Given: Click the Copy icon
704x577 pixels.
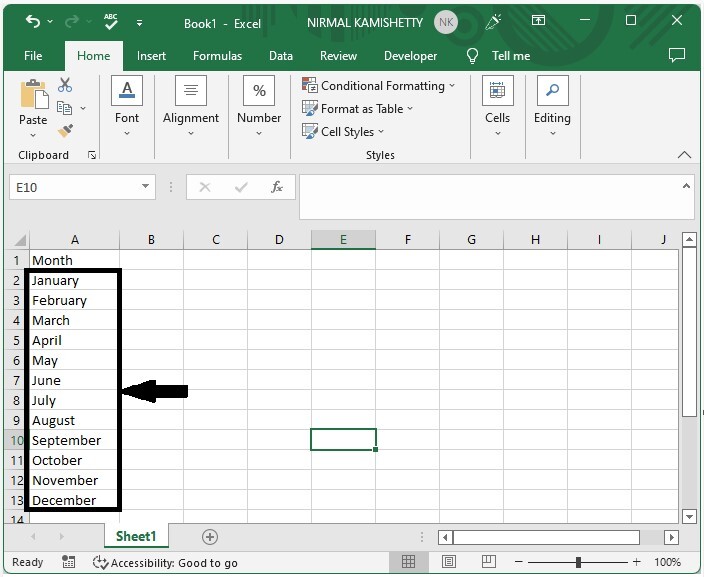Looking at the screenshot, I should pyautogui.click(x=64, y=108).
